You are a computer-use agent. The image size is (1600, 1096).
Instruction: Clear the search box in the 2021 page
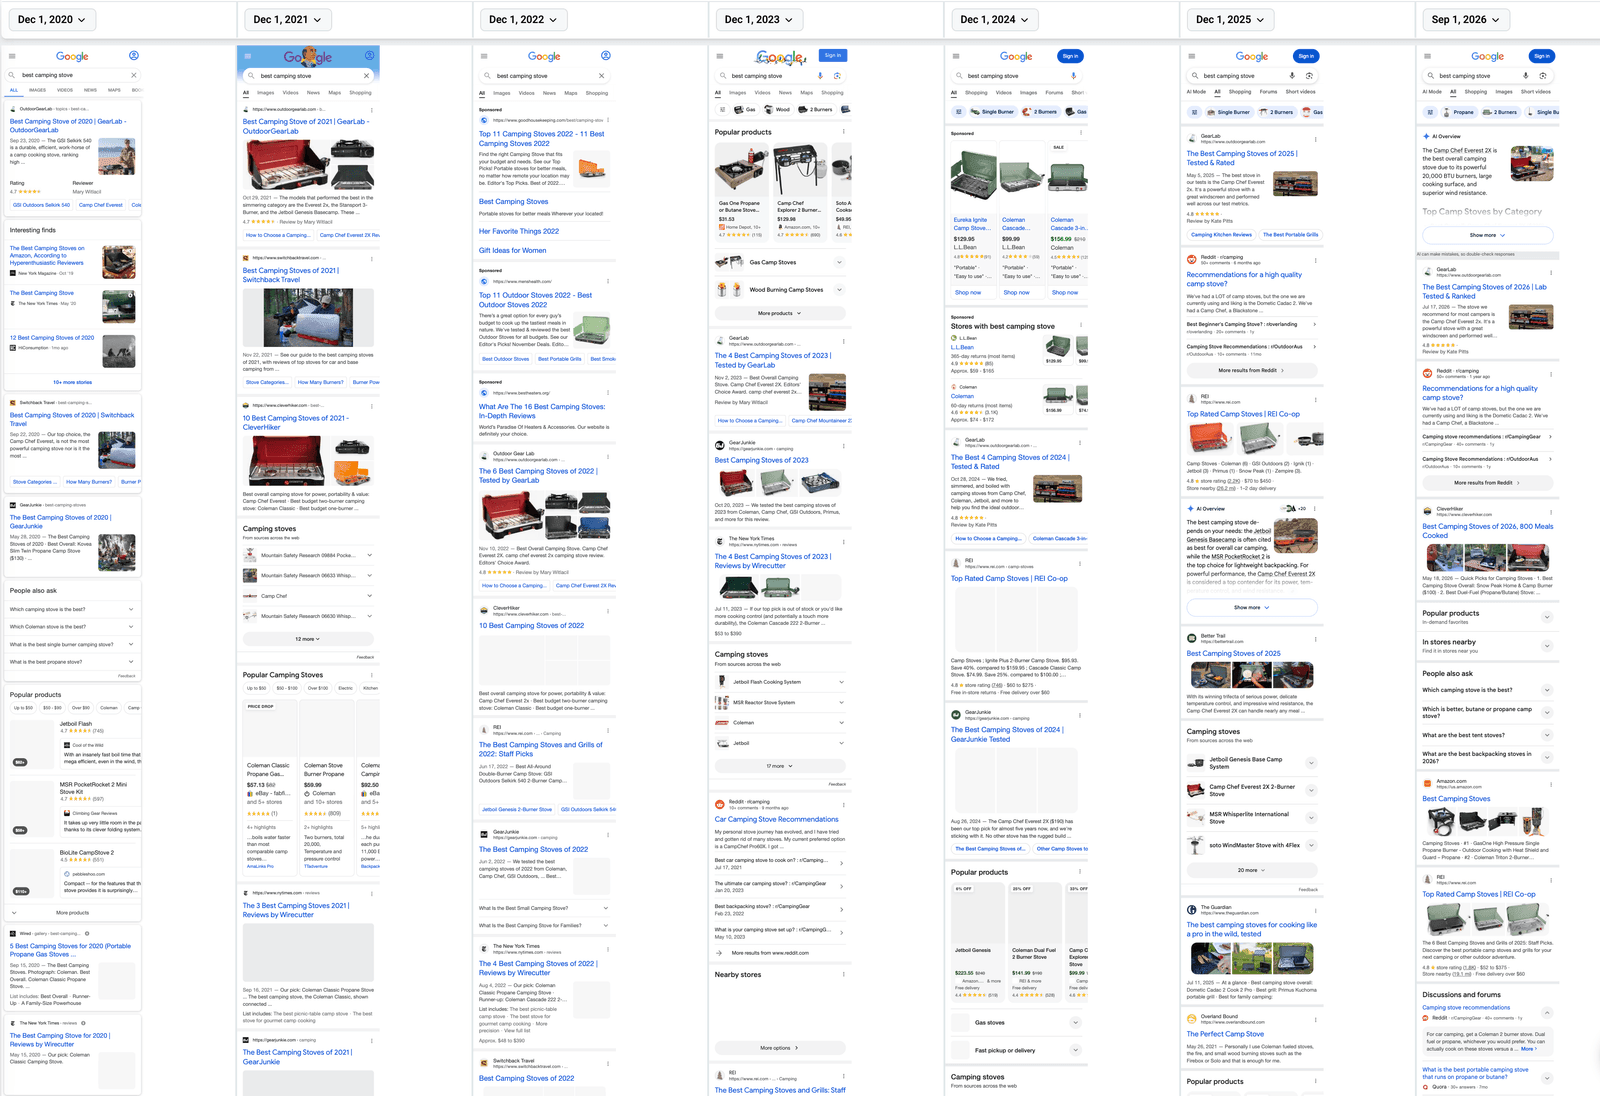tap(366, 76)
